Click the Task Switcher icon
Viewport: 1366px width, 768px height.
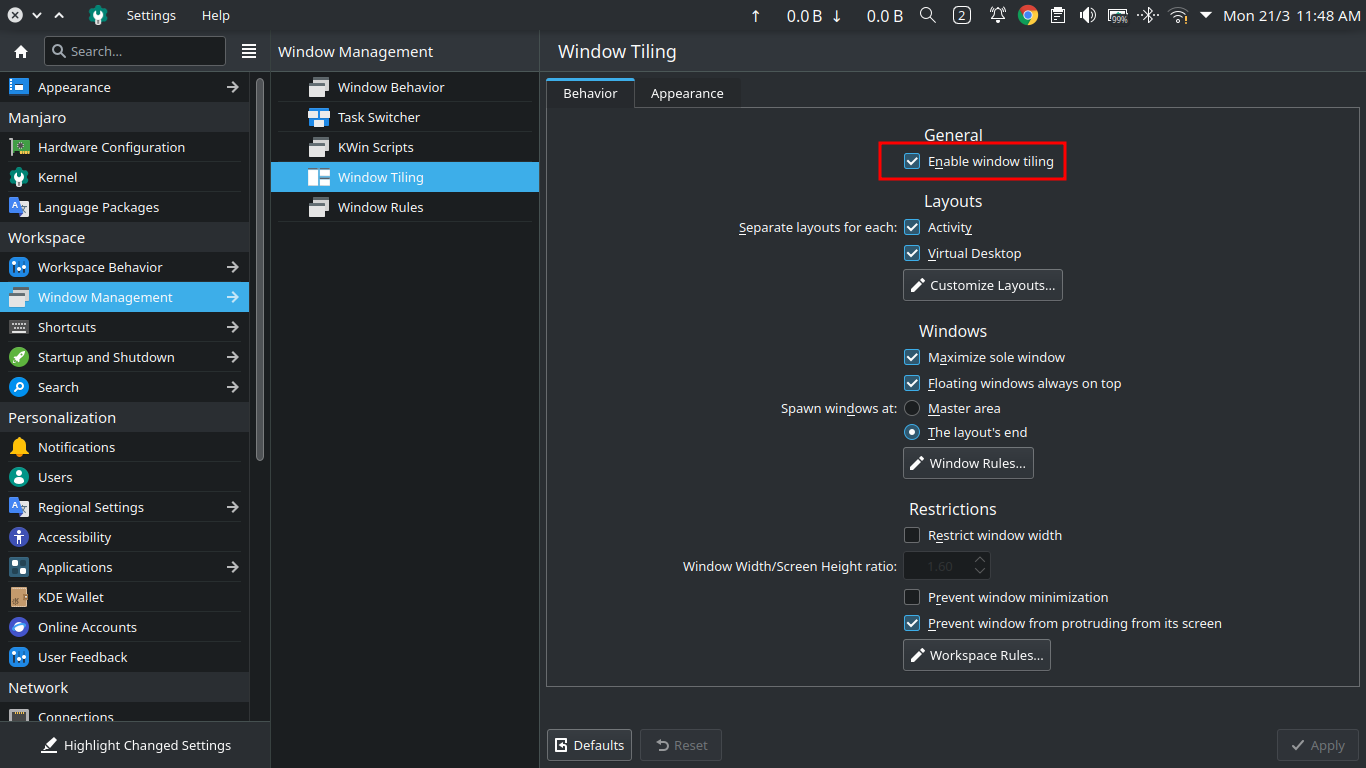(319, 117)
